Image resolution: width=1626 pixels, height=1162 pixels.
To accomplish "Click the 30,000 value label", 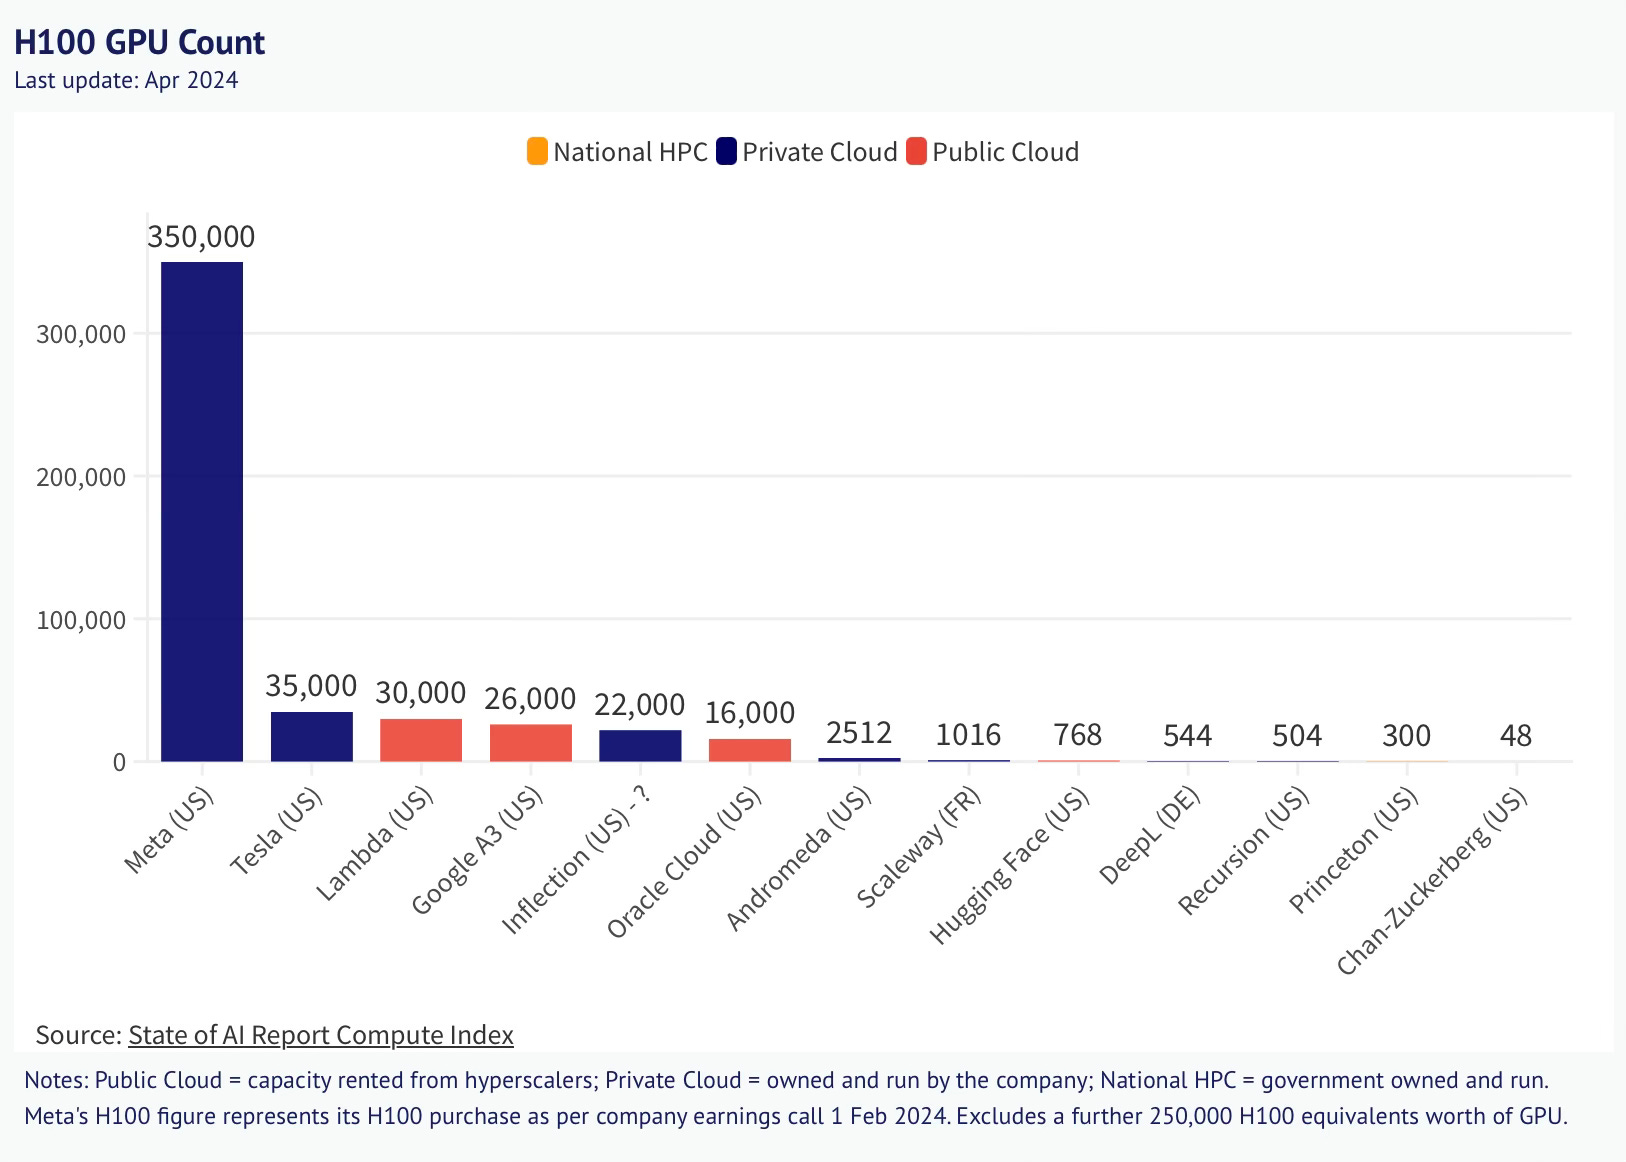I will [421, 693].
